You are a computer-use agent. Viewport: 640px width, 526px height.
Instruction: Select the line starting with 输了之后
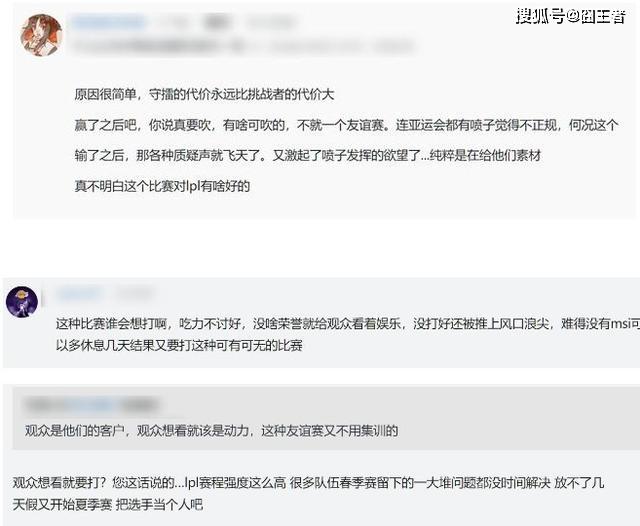coord(308,155)
